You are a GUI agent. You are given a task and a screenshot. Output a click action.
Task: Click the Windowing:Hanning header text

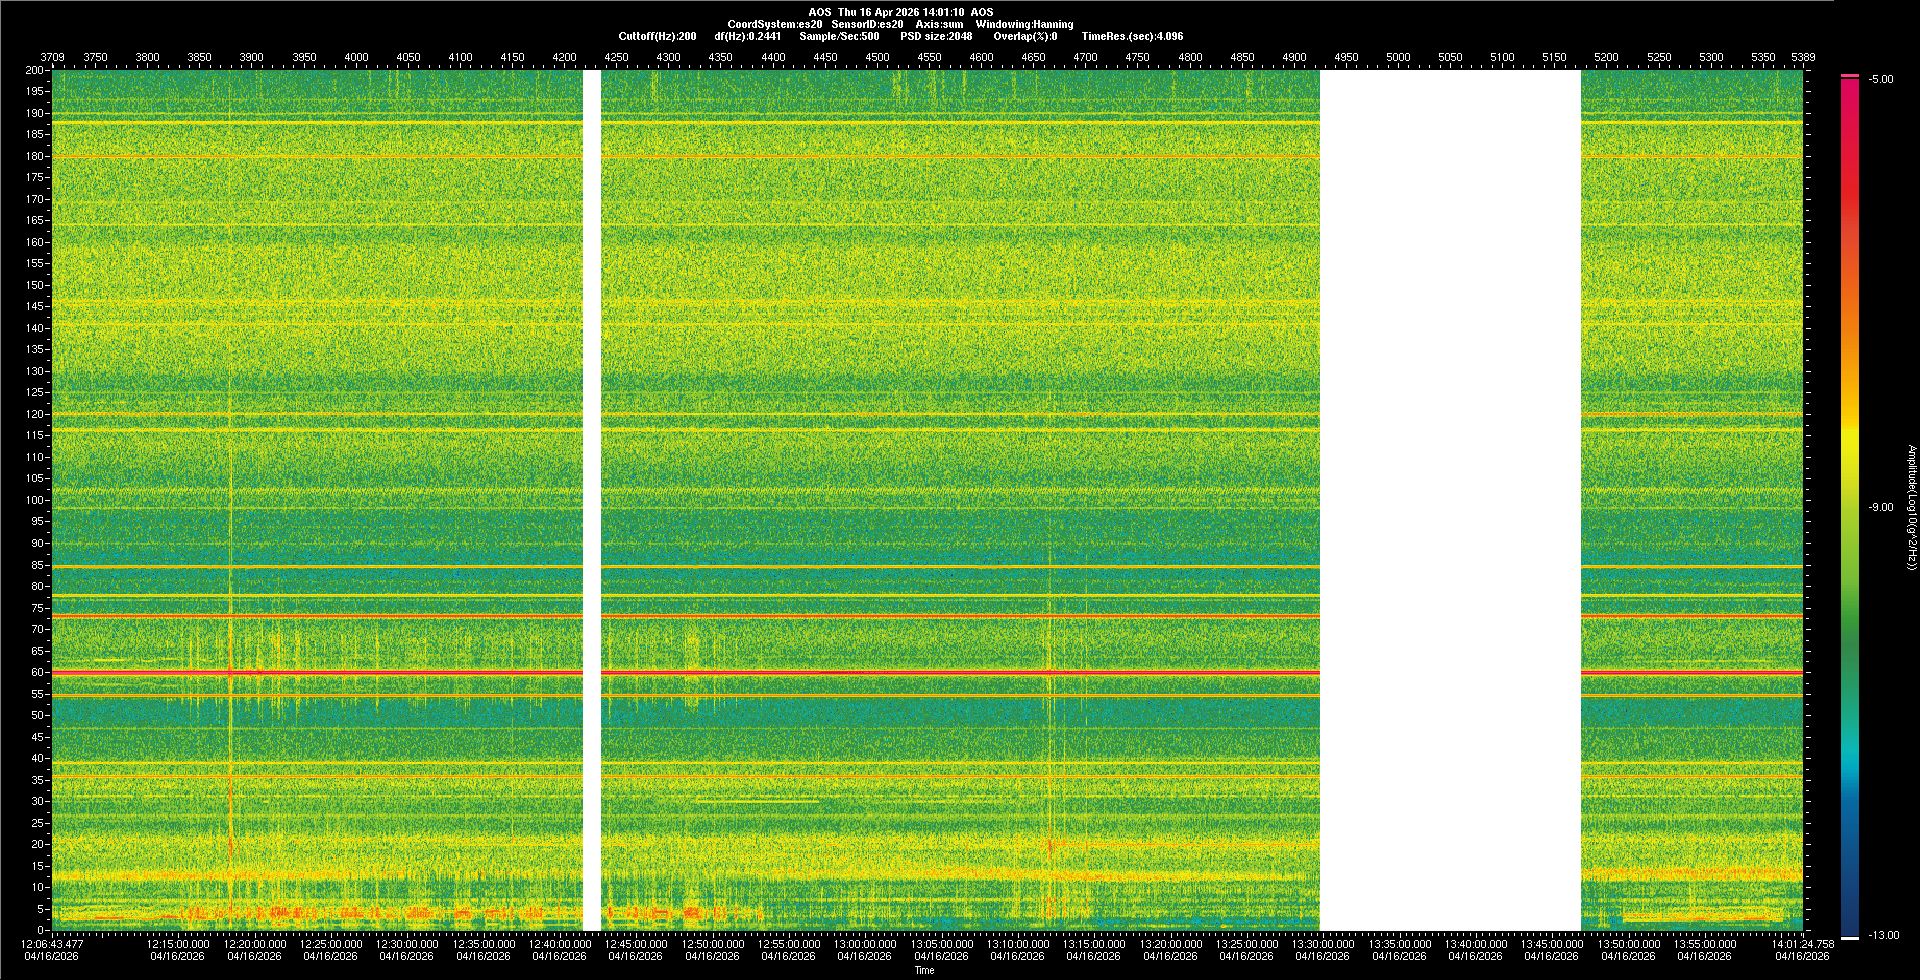click(1024, 24)
